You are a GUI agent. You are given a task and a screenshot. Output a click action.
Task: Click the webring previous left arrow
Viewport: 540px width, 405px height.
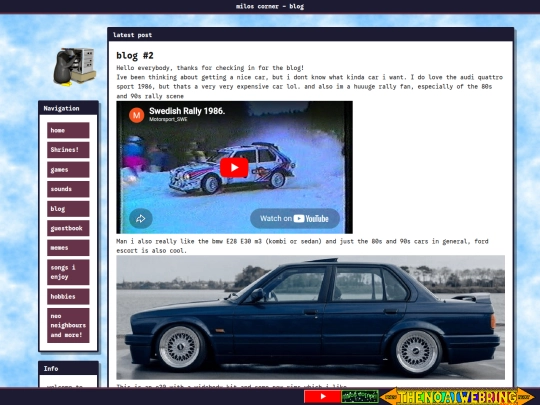pos(388,396)
